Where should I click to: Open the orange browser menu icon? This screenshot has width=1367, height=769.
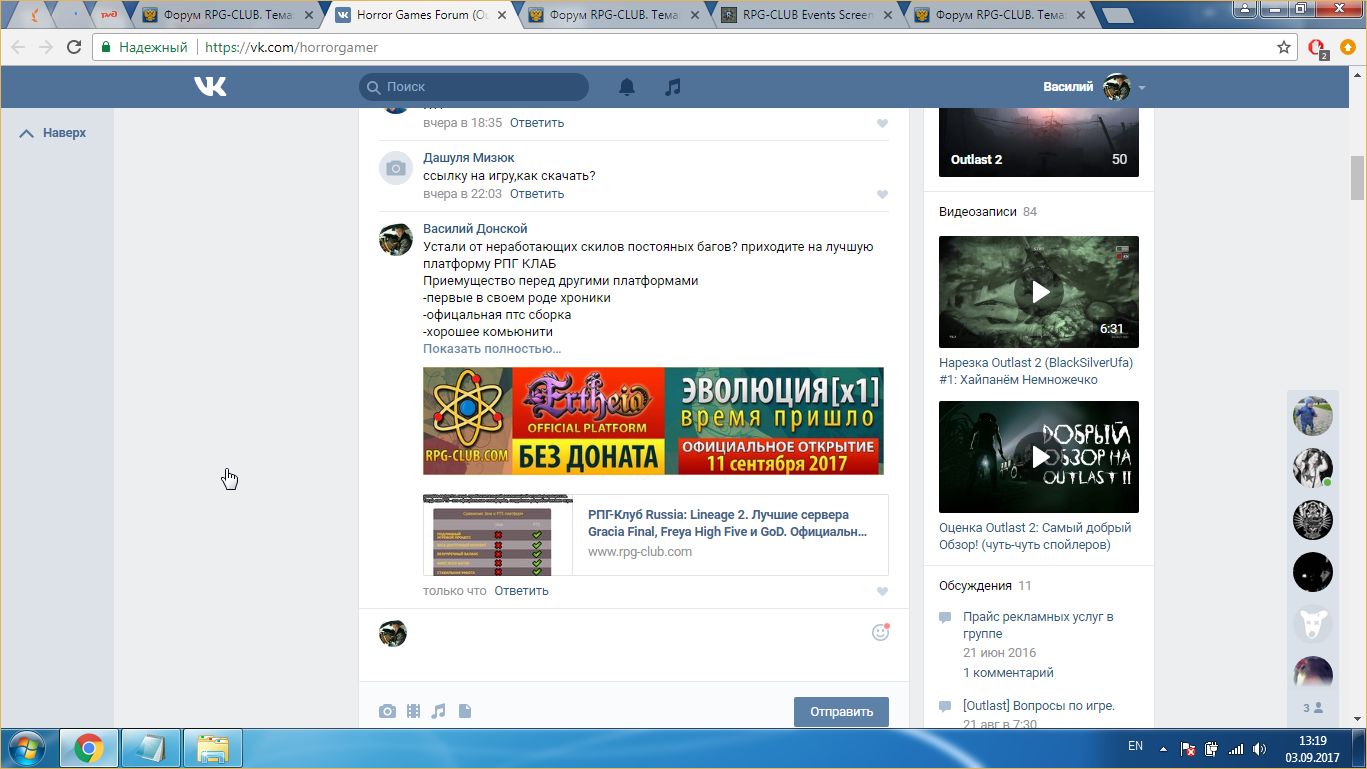click(x=1348, y=47)
